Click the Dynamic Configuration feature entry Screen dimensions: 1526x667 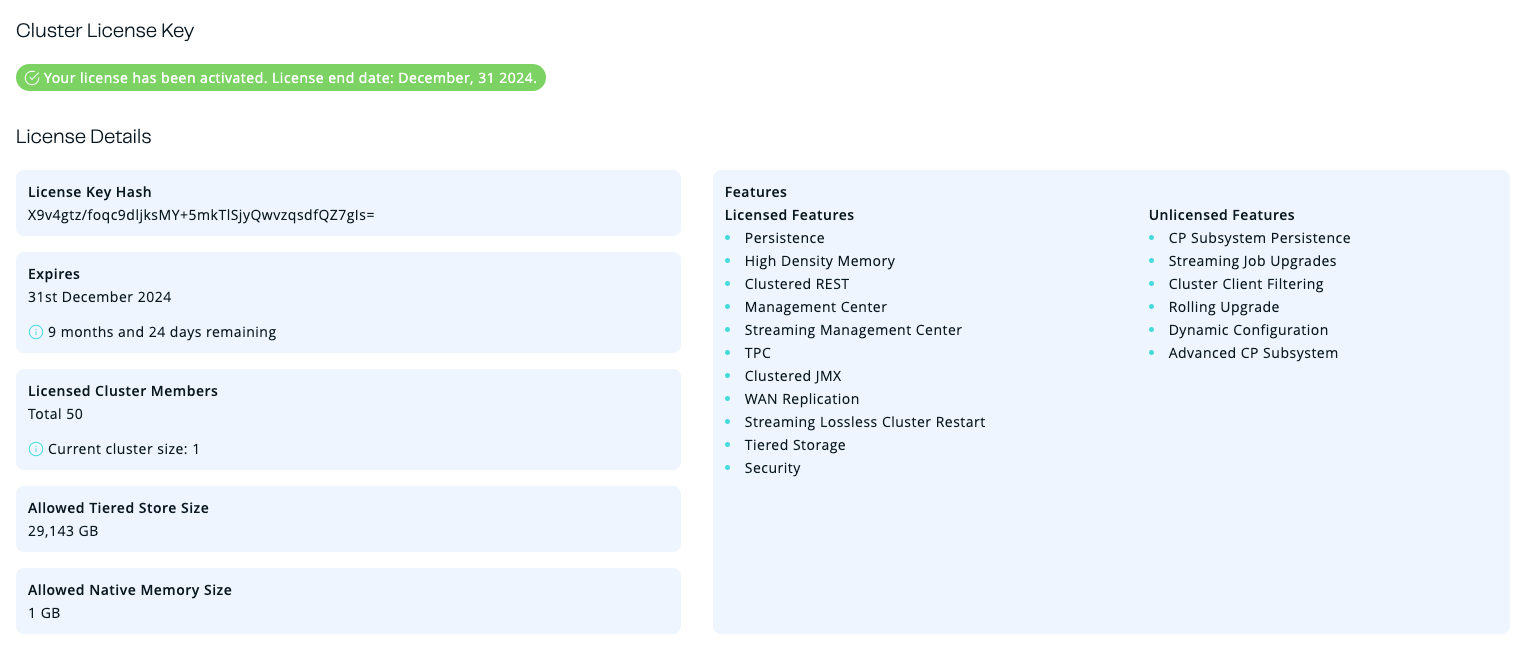[x=1248, y=329]
